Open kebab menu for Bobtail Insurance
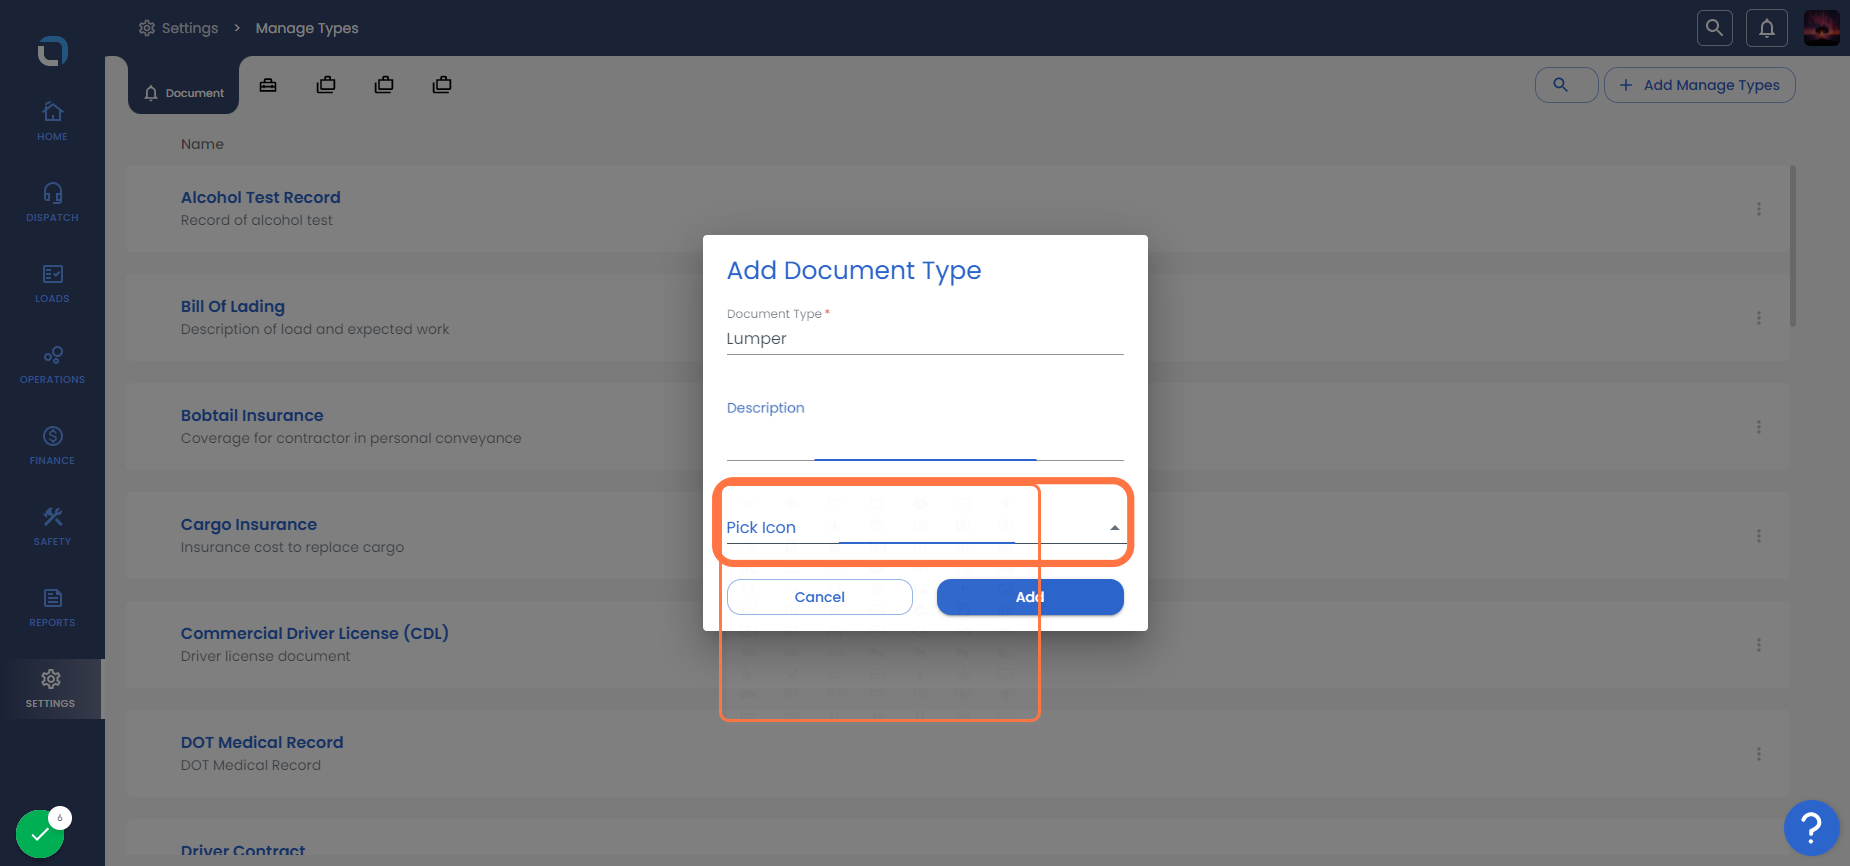The image size is (1850, 866). point(1758,427)
